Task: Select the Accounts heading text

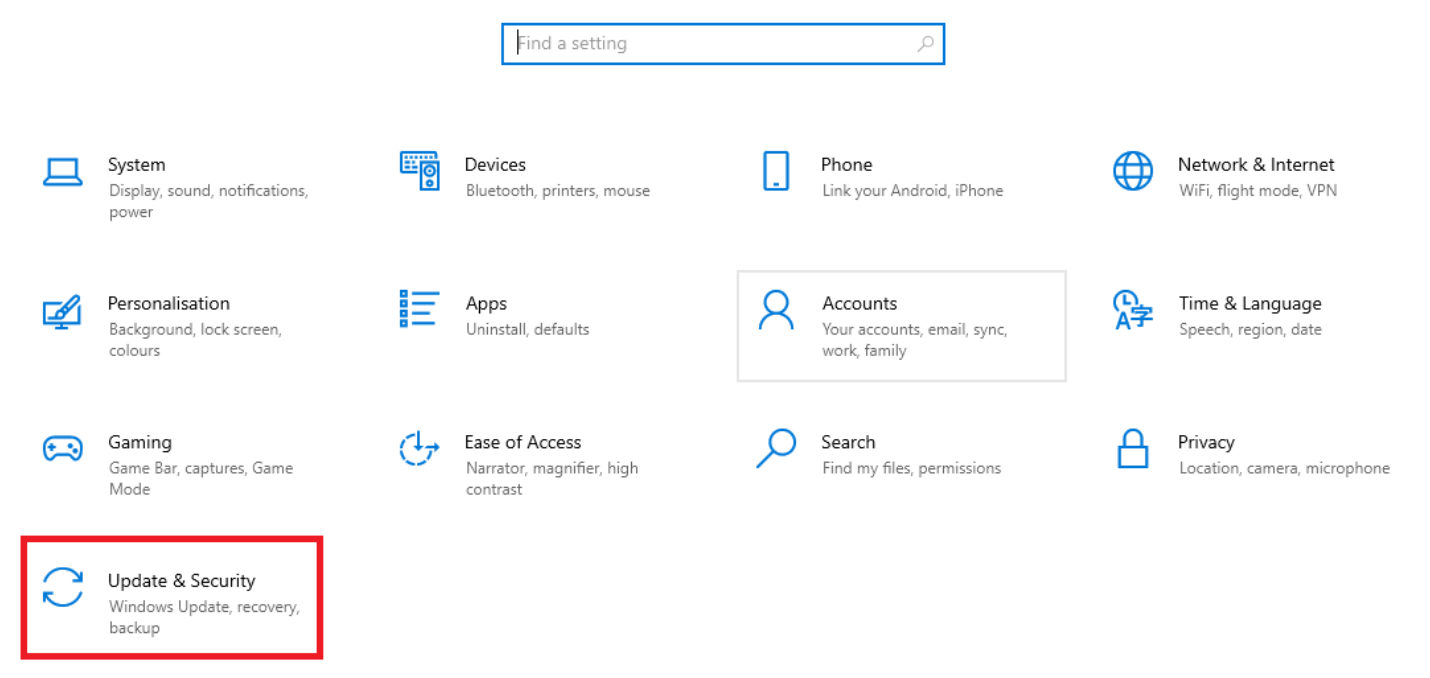Action: click(x=860, y=303)
